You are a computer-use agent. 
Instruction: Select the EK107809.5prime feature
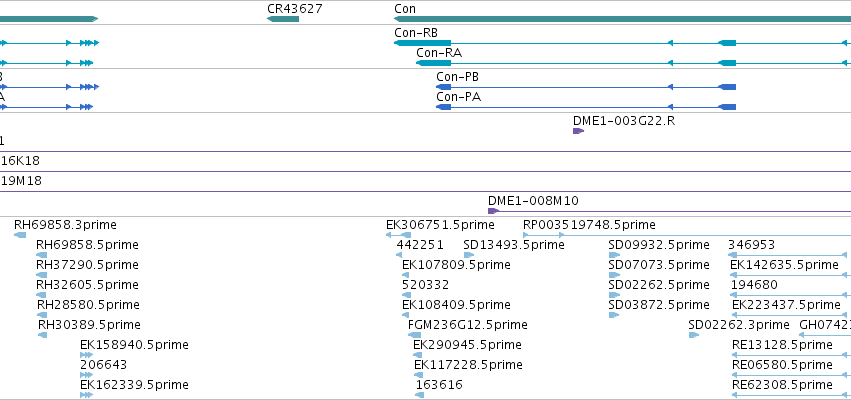point(405,275)
